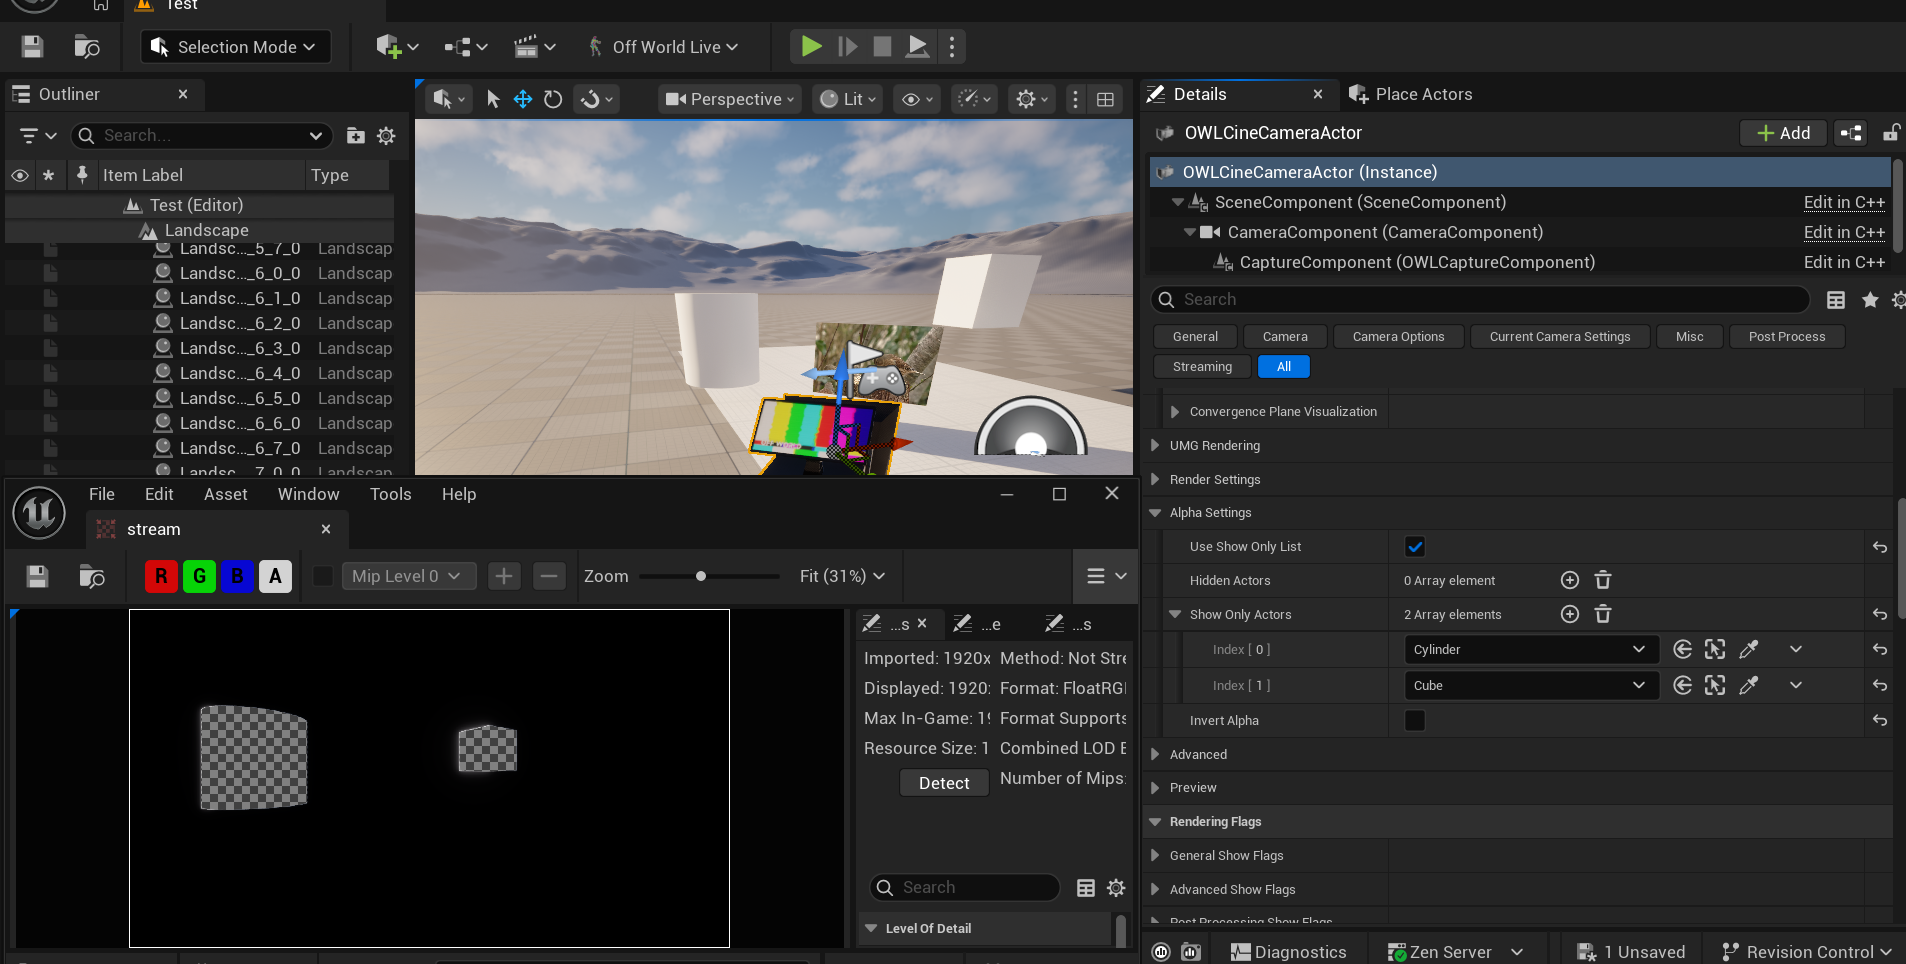This screenshot has width=1906, height=964.
Task: Open the File menu in texture editor
Action: (102, 494)
